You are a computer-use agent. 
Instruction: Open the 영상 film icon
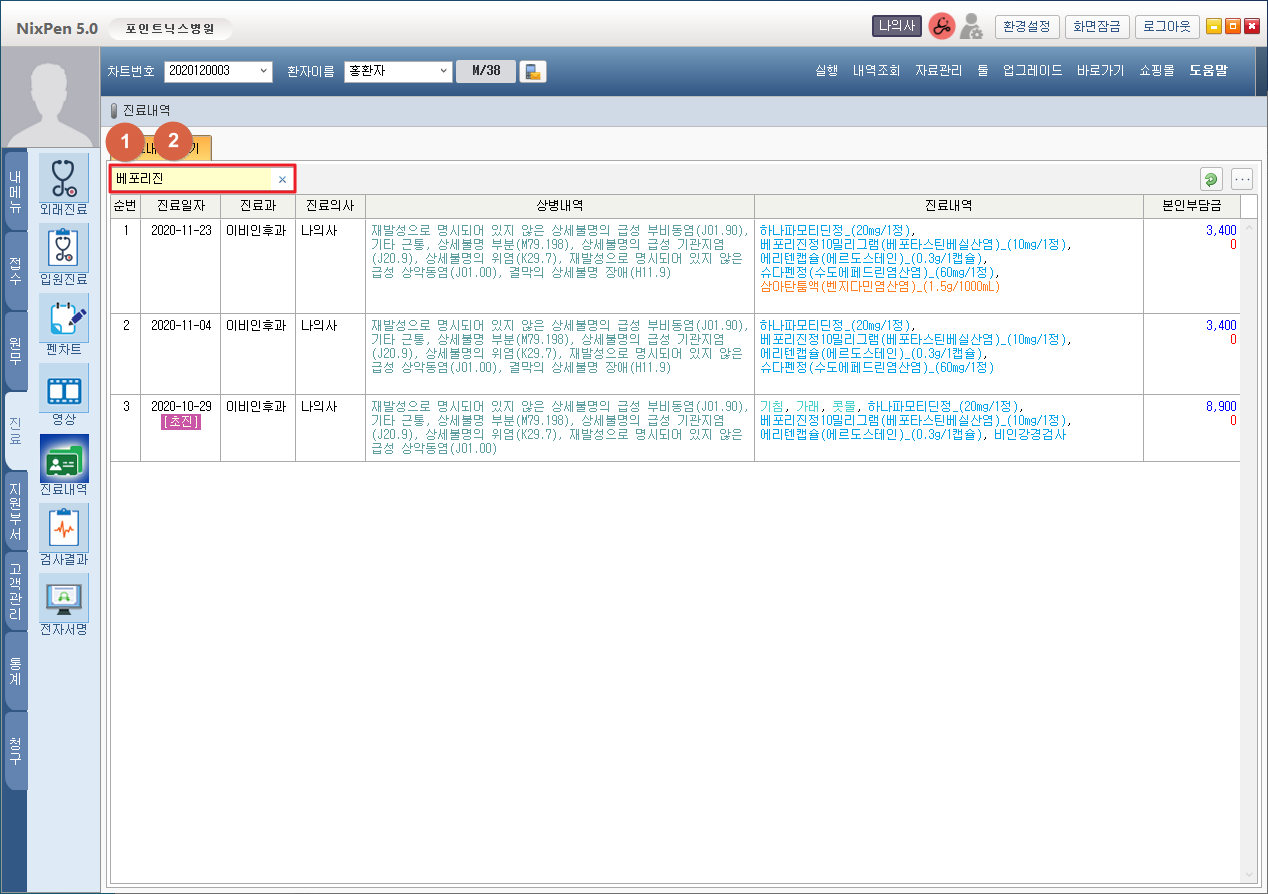[63, 389]
